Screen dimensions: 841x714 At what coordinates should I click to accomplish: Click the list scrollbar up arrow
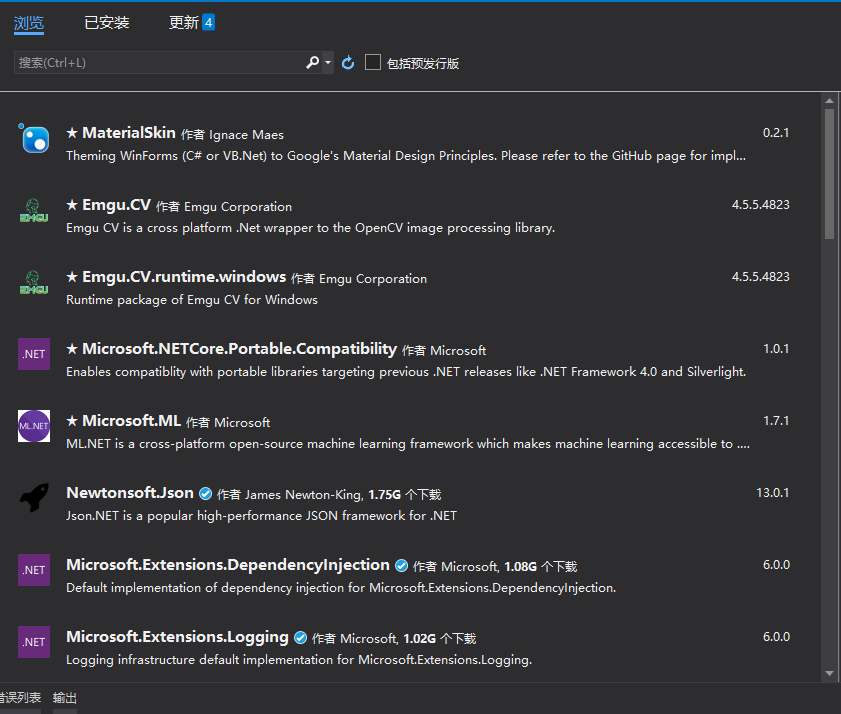tap(830, 101)
